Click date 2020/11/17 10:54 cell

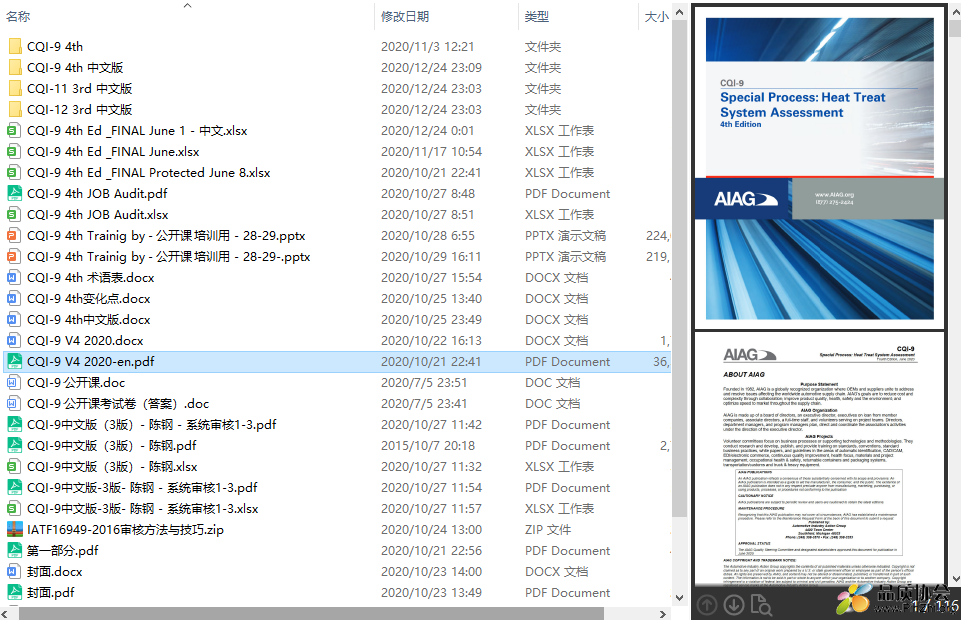(431, 151)
